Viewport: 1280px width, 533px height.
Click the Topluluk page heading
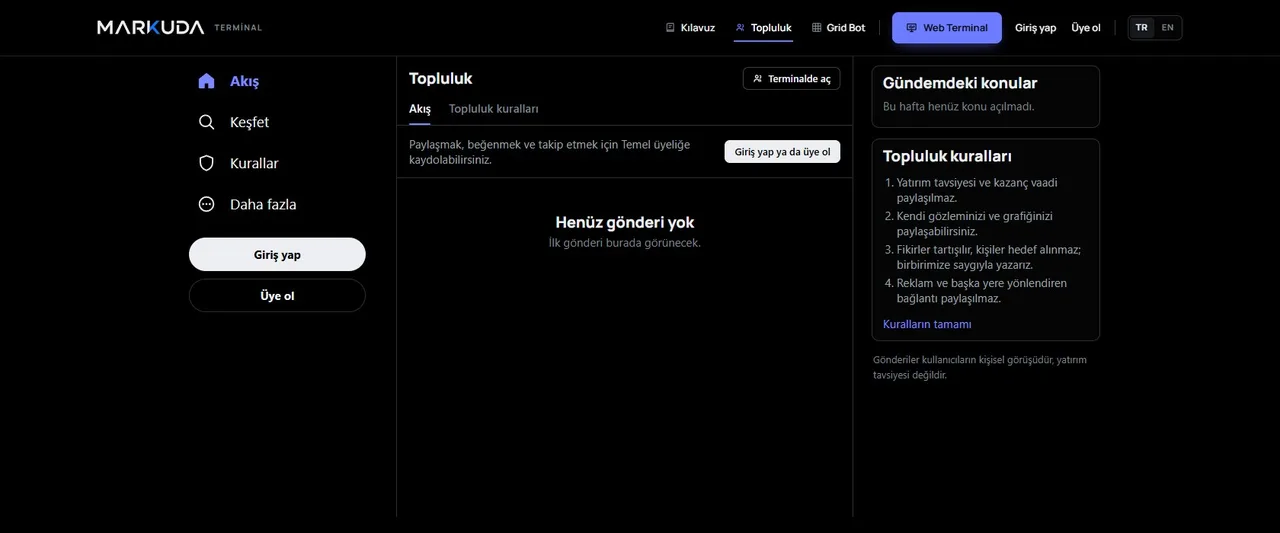pyautogui.click(x=440, y=78)
